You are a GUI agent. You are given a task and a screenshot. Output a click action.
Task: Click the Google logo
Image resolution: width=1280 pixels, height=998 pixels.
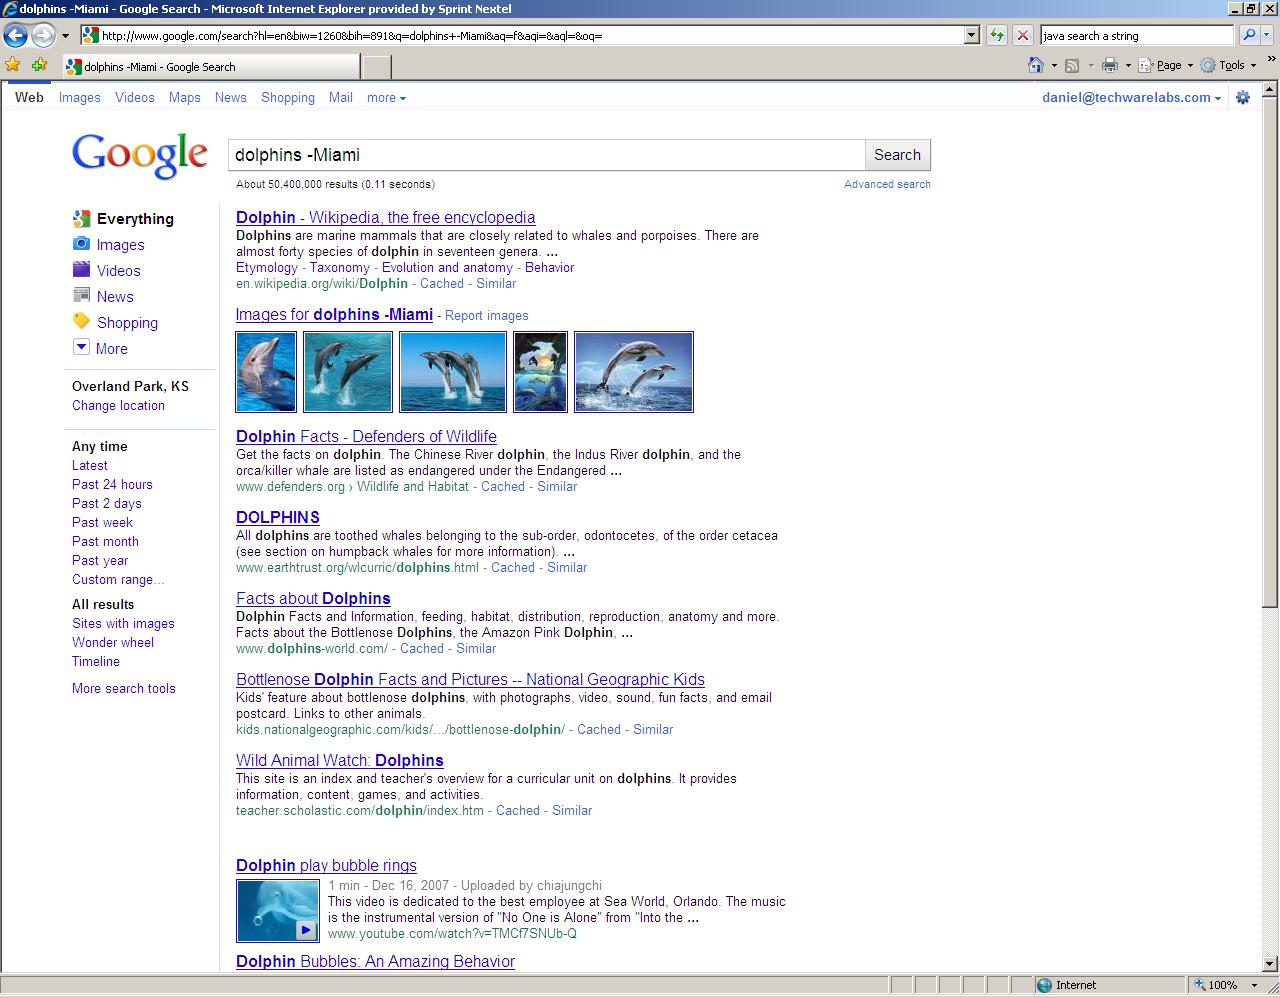[139, 155]
